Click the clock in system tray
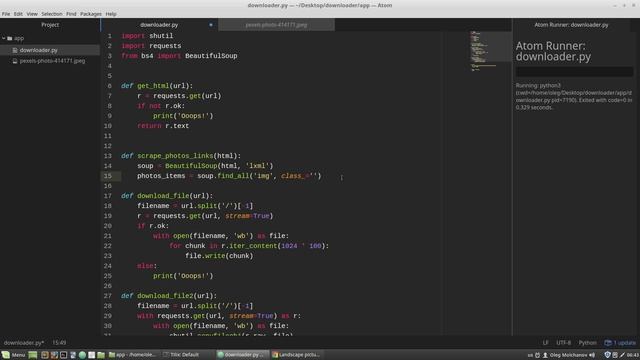Screen dimensions: 640x360 (633, 355)
